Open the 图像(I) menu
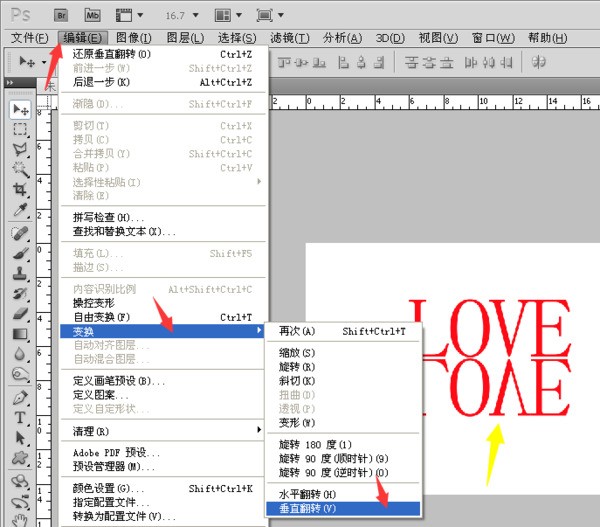600x527 pixels. pos(134,38)
